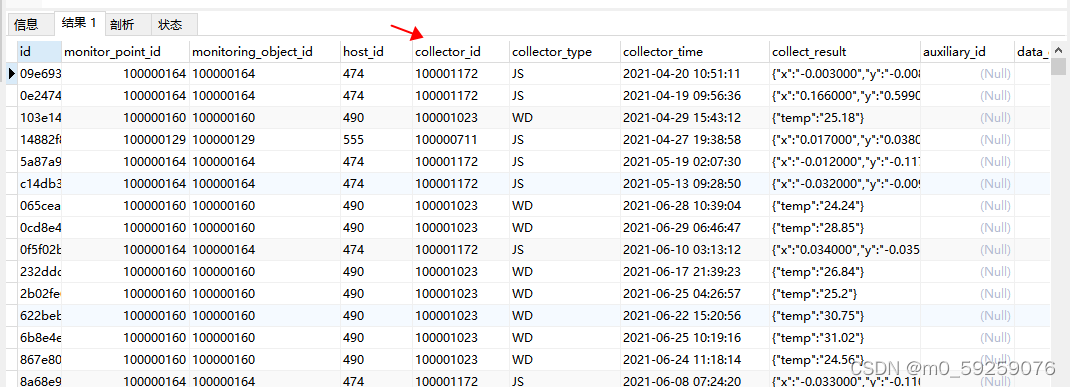Click the collect_result cell {"temp":"28.85"}
The width and height of the screenshot is (1071, 387).
pos(844,228)
